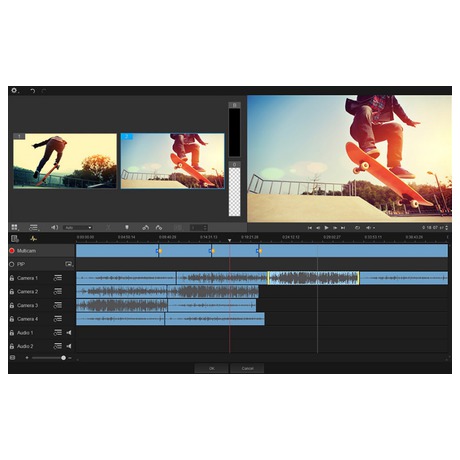The width and height of the screenshot is (460, 460).
Task: Toggle the lock on Camera 1
Action: tap(12, 278)
